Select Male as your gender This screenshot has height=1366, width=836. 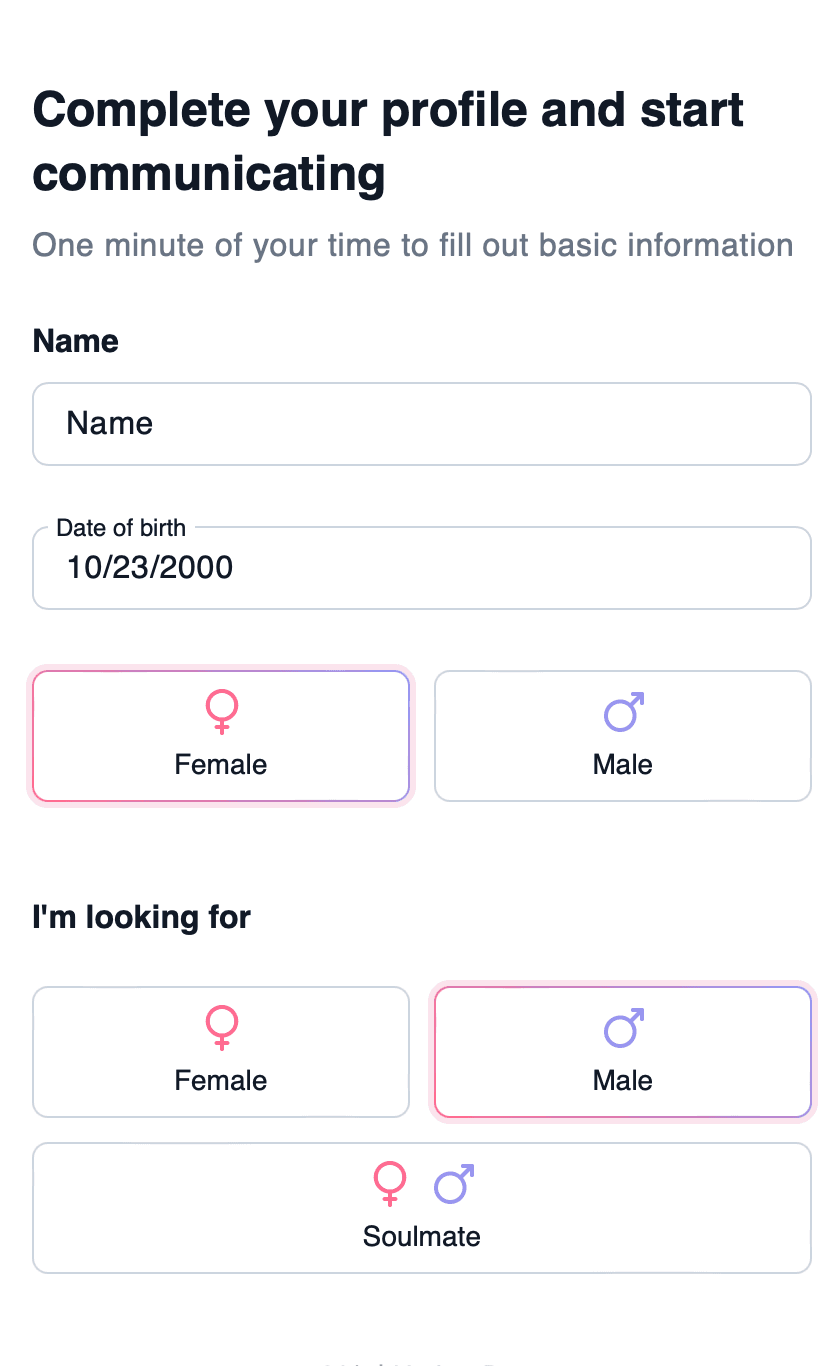click(622, 736)
